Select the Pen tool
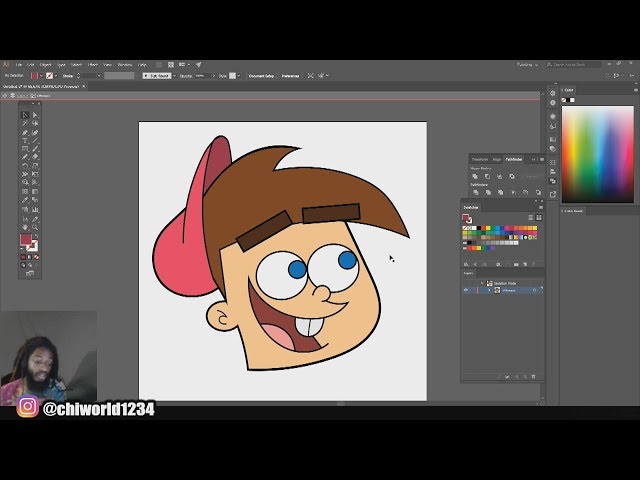This screenshot has width=640, height=480. pos(25,132)
